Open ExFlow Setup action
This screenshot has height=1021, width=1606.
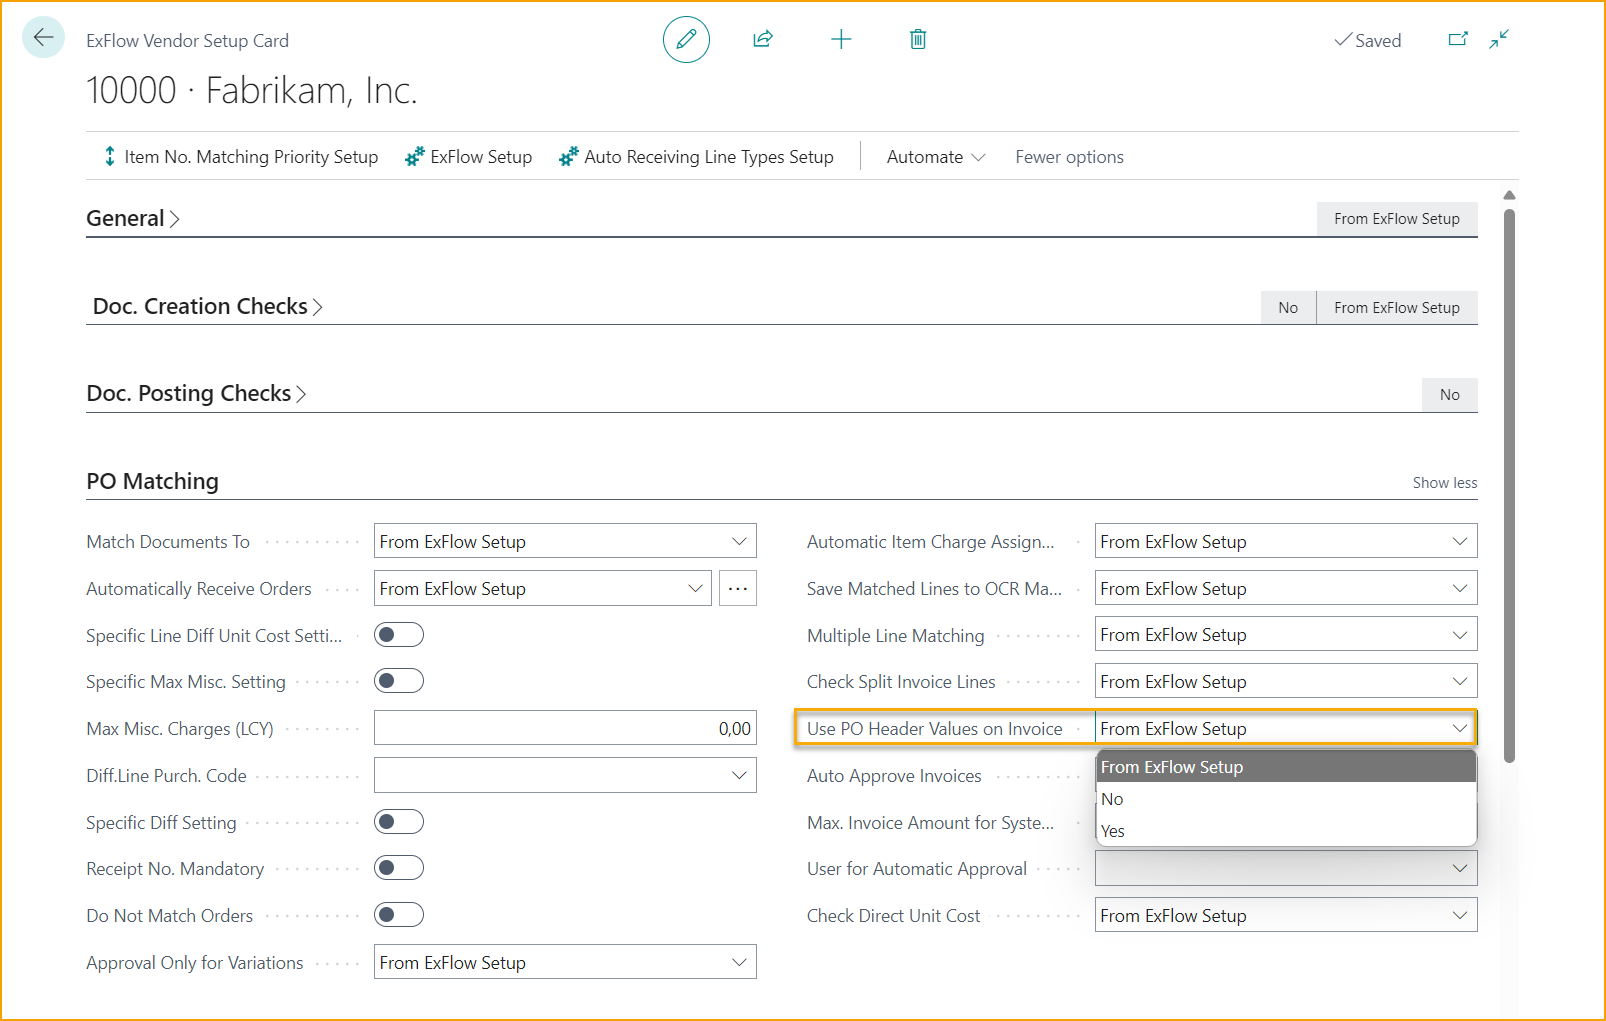[468, 156]
